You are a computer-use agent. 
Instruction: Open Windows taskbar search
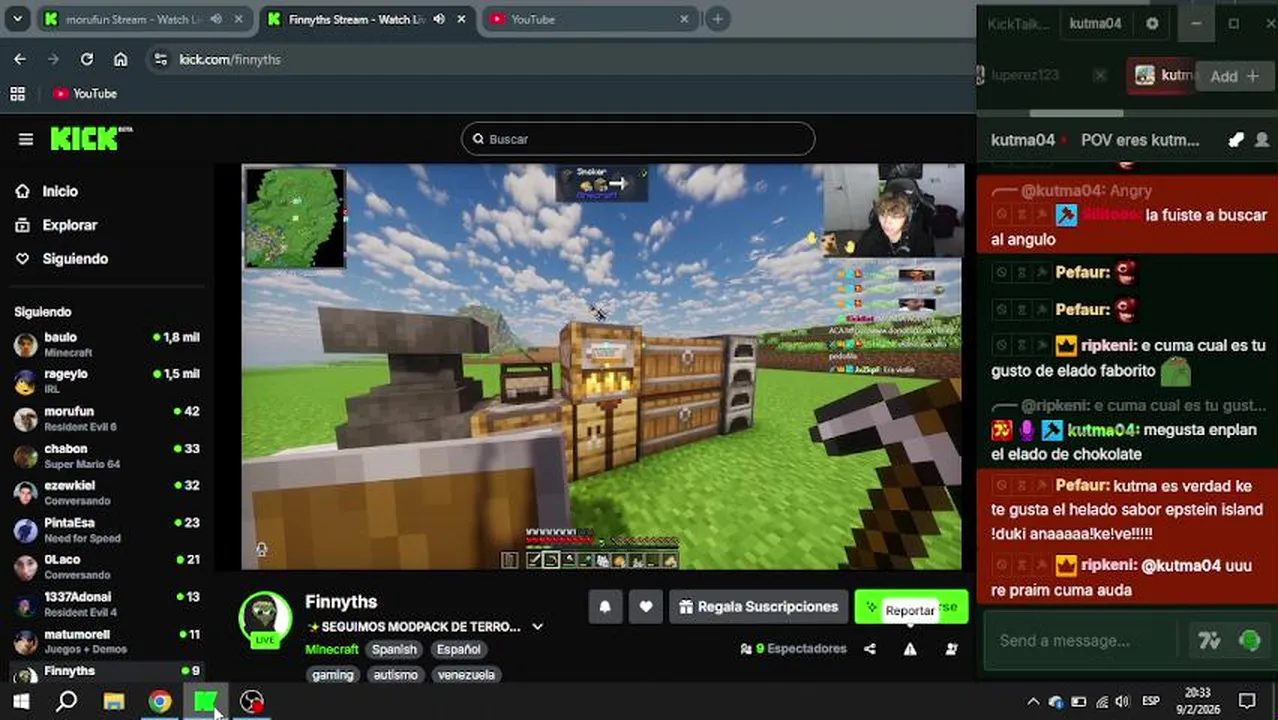(67, 701)
